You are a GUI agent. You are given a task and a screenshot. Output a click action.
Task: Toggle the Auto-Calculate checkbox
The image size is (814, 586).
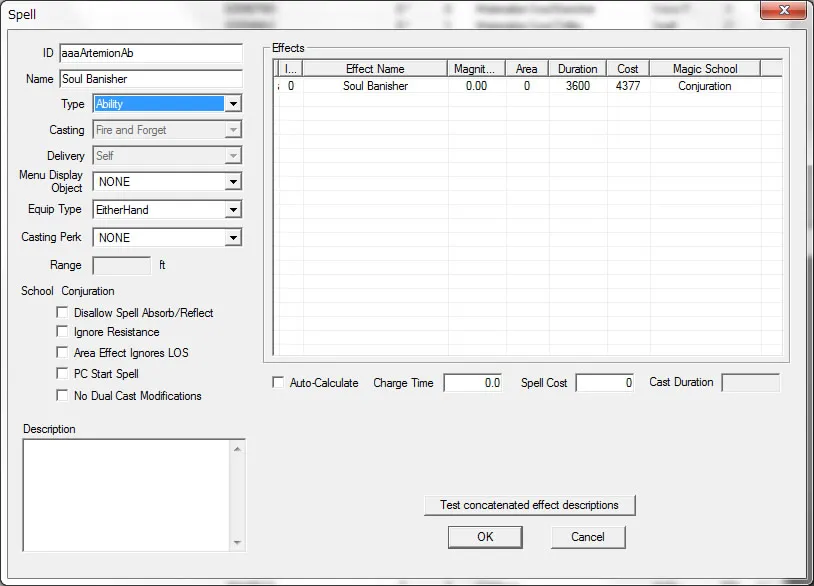278,383
